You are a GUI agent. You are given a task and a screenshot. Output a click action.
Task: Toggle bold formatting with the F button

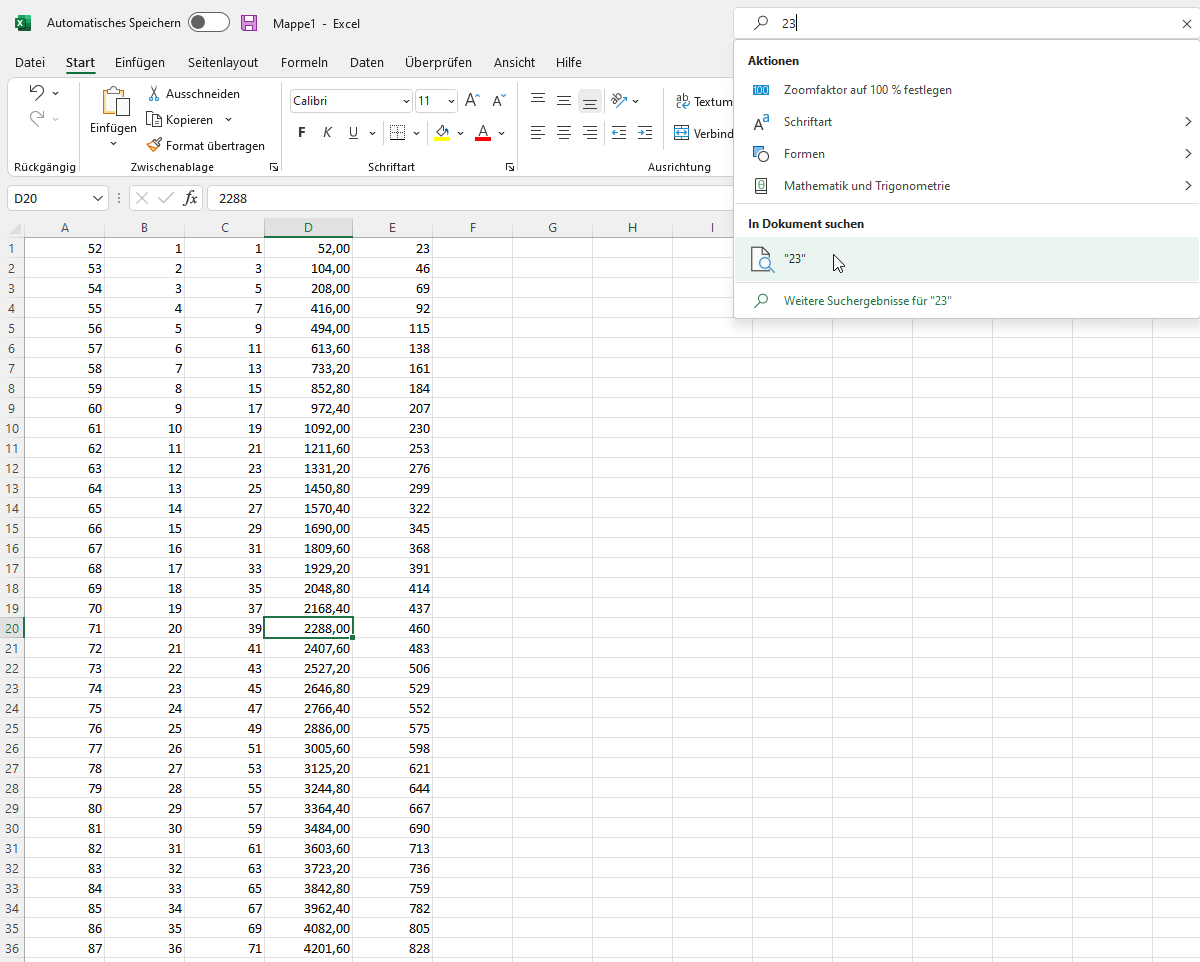(x=301, y=132)
